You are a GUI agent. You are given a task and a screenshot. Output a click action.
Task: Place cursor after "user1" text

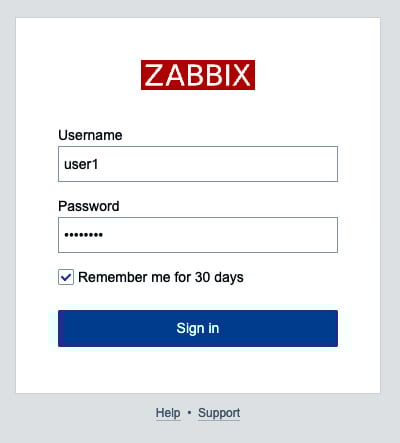[x=99, y=164]
